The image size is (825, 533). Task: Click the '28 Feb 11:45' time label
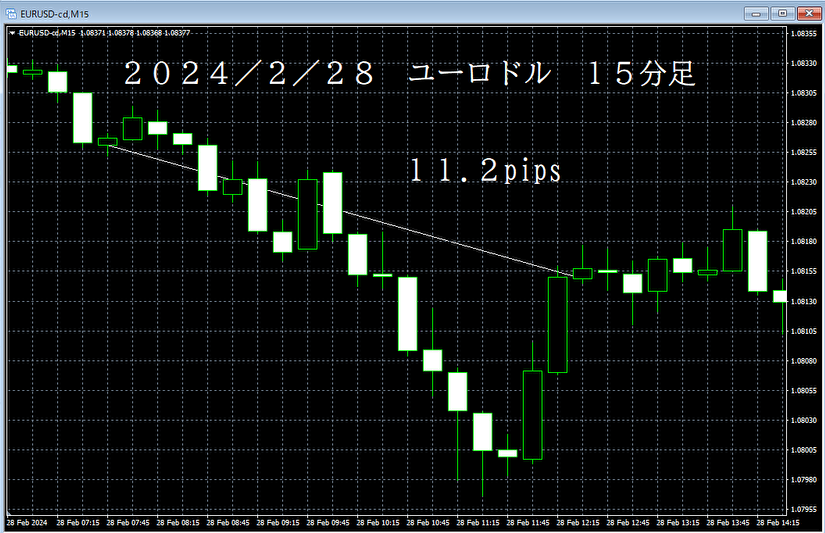tap(528, 522)
